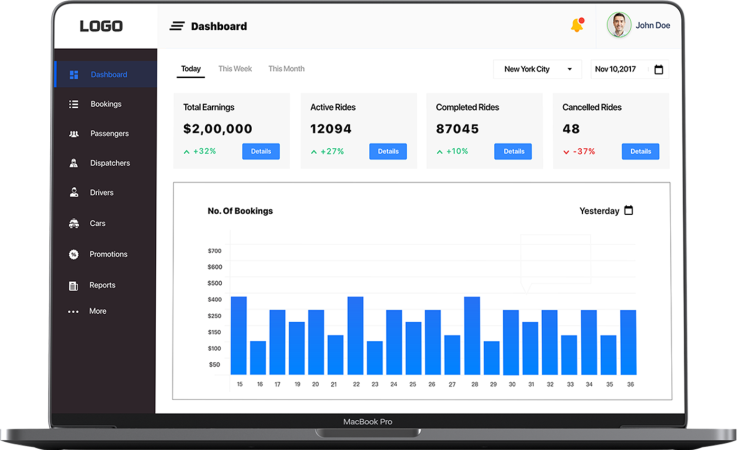Toggle the hamburger menu icon beside Dashboard
This screenshot has width=737, height=450.
pyautogui.click(x=177, y=26)
